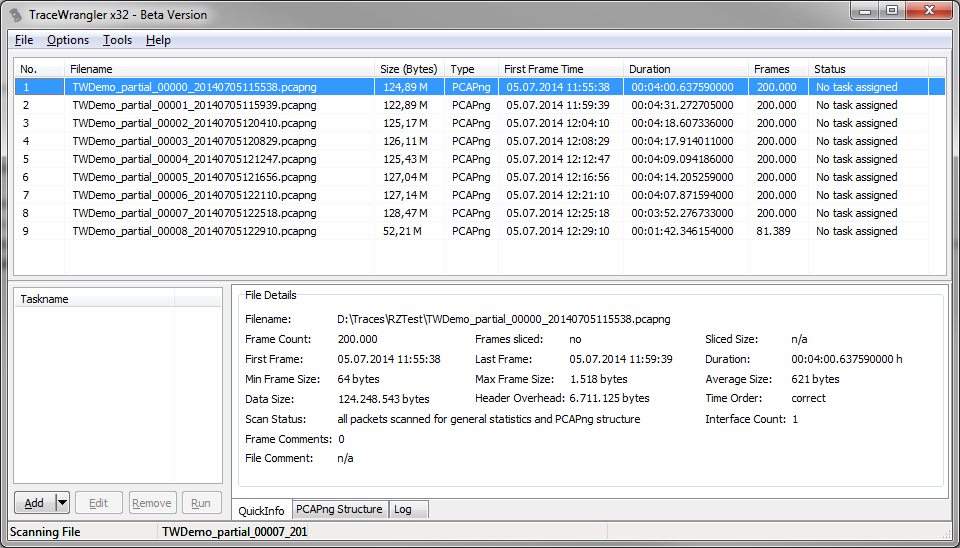Screen dimensions: 960x548
Task: Click the Scanning File status bar entry
Action: (45, 532)
